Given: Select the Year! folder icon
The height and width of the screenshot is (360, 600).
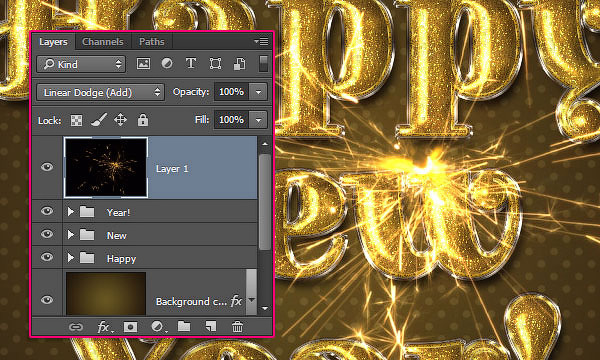Looking at the screenshot, I should 87,212.
